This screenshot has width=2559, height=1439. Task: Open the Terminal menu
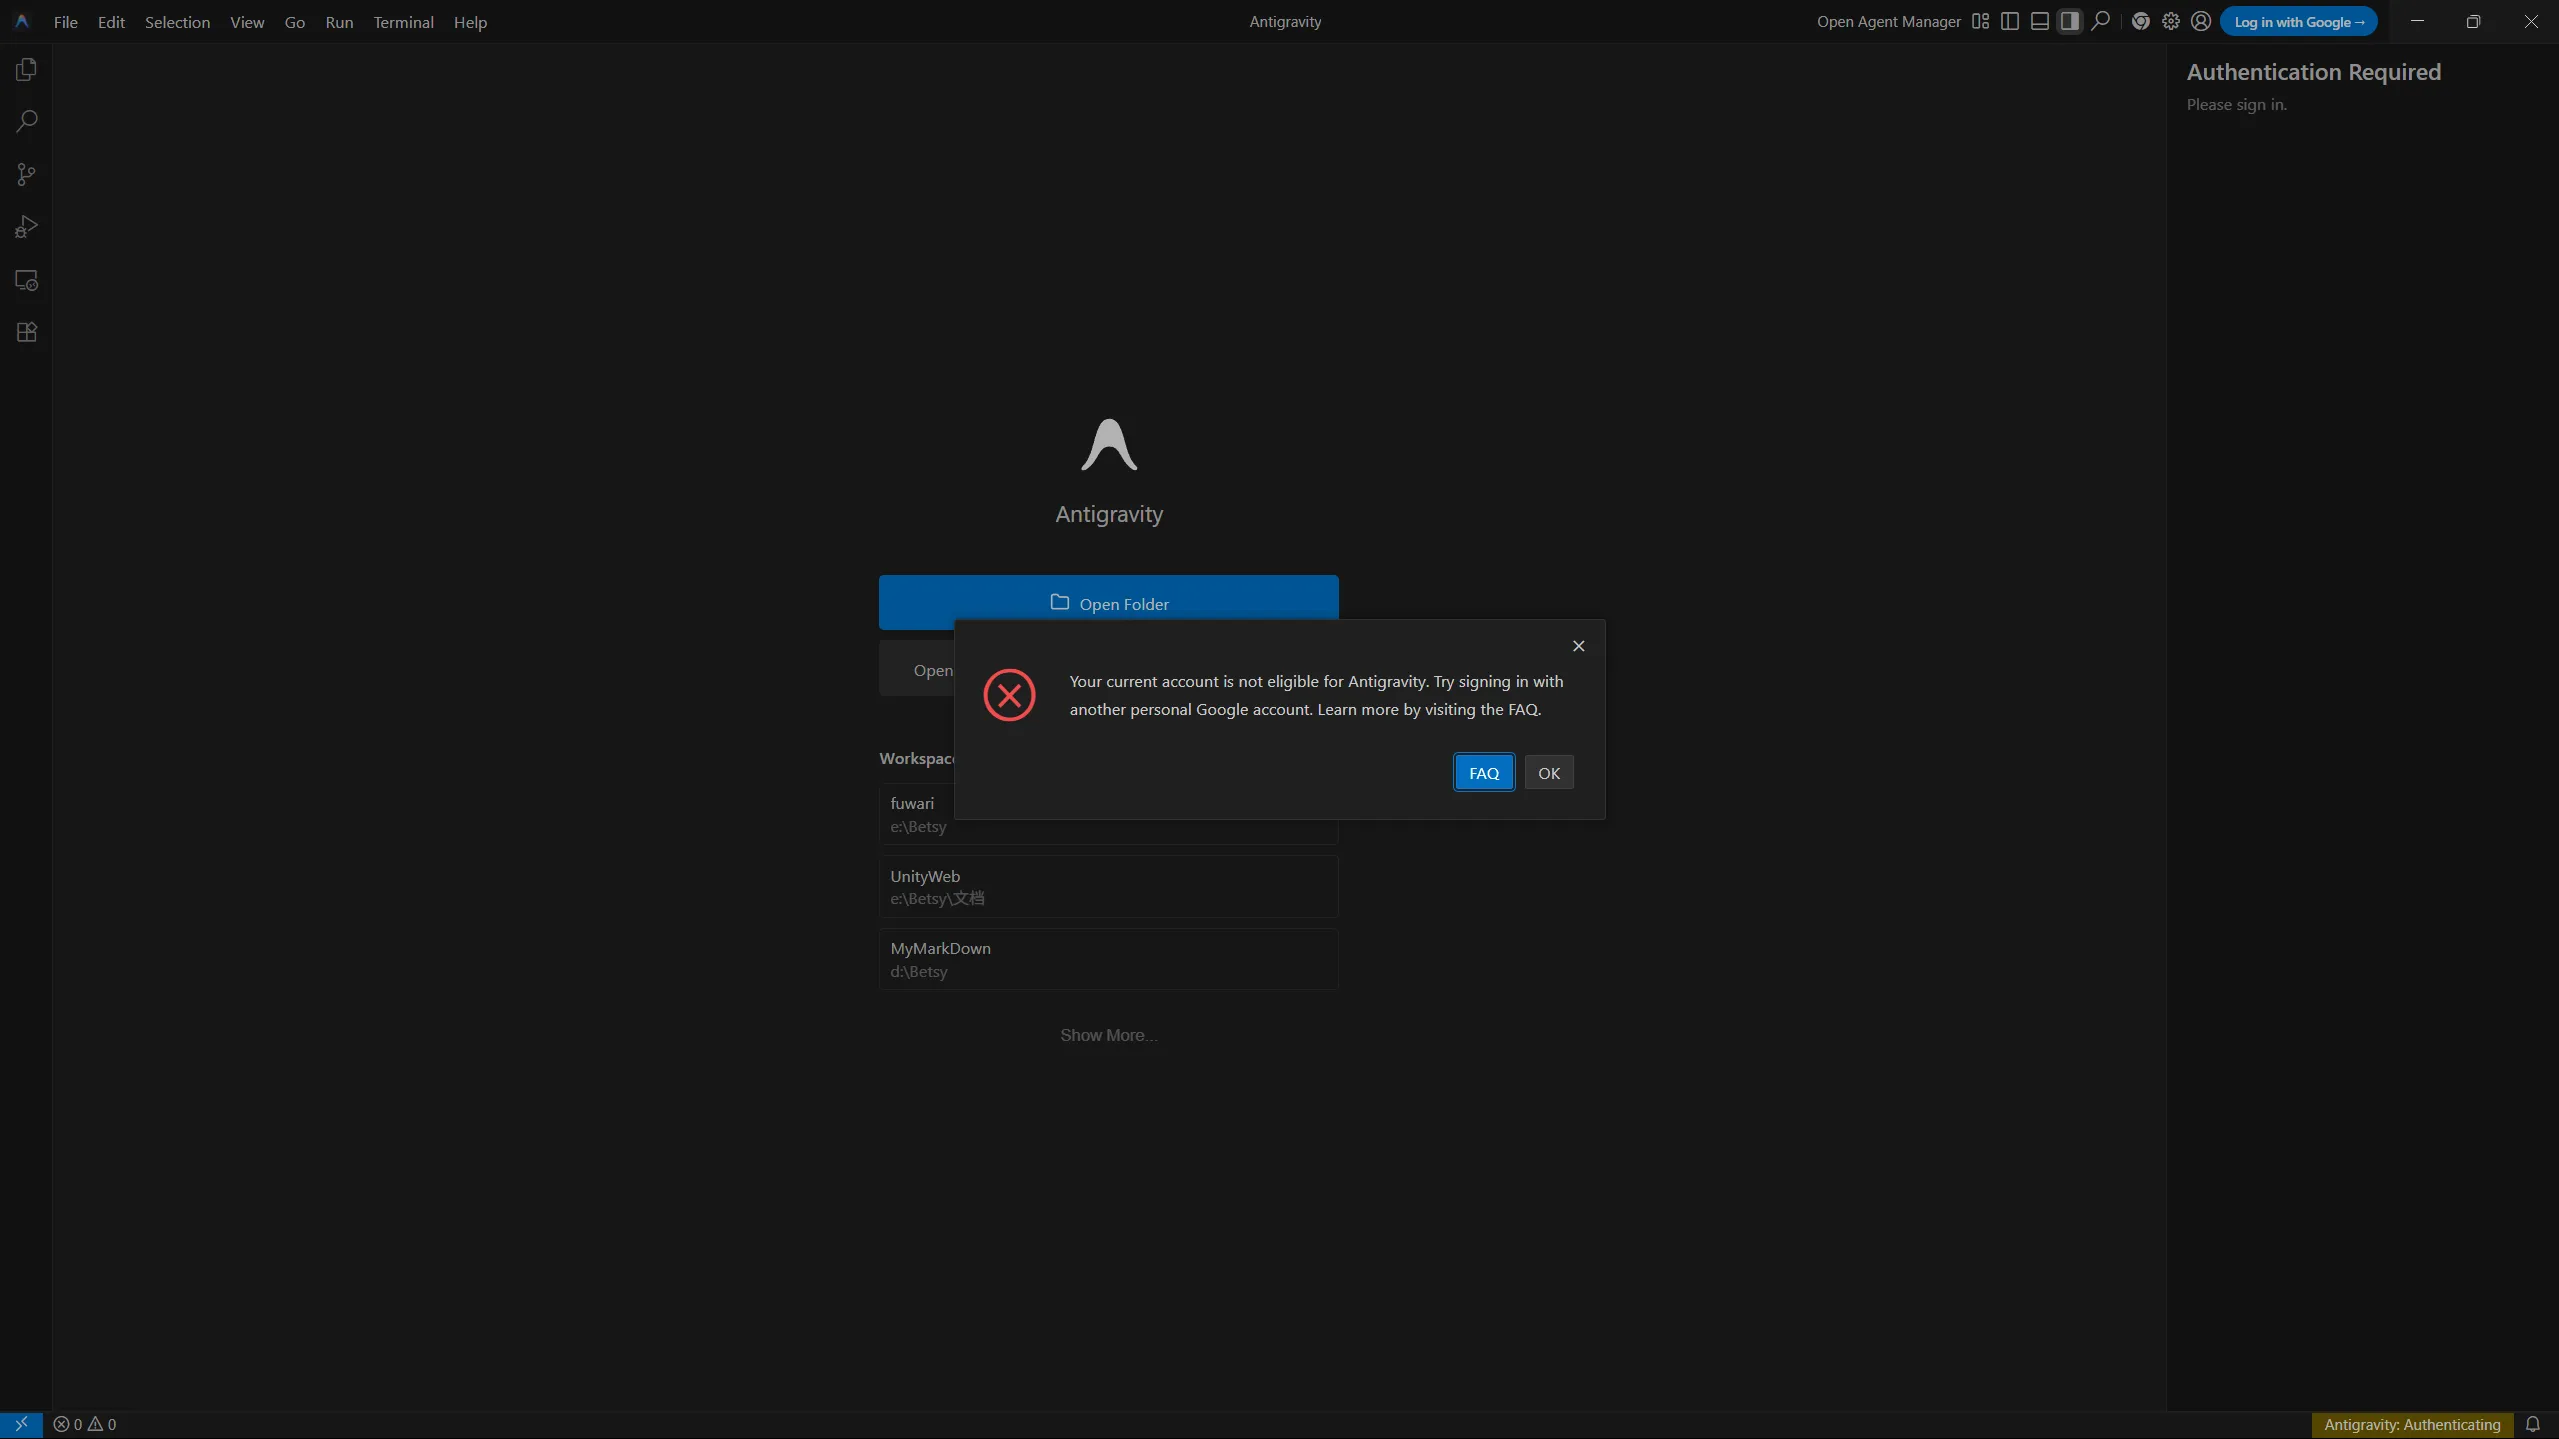[403, 22]
